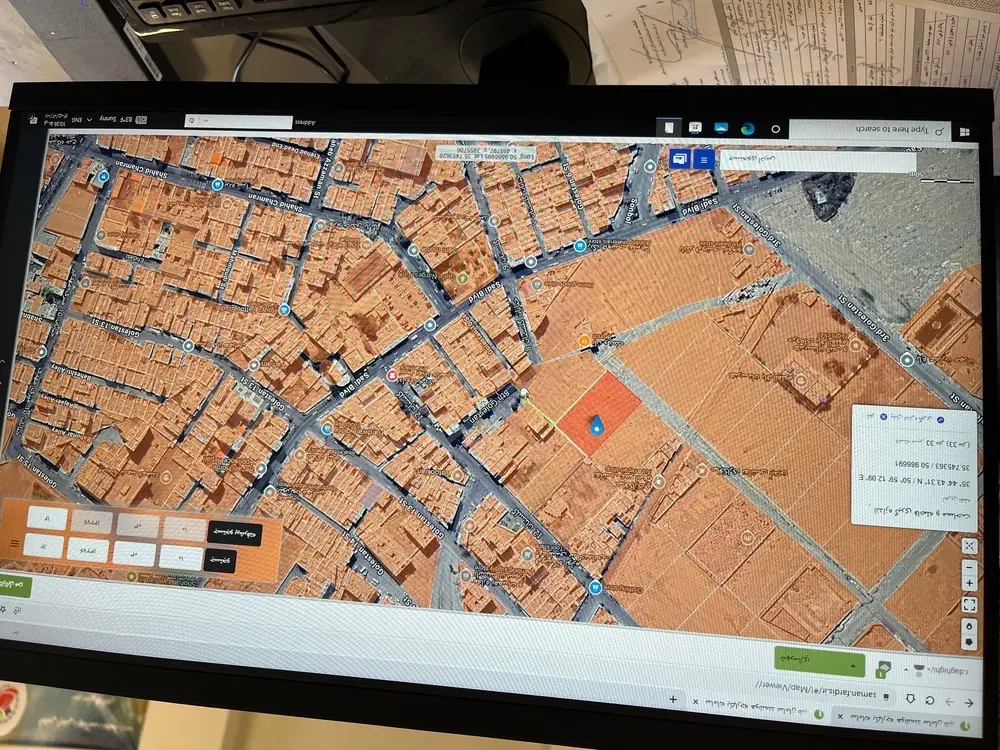The width and height of the screenshot is (1000, 750).
Task: Toggle the blue checkmark option in measurement popup
Action: [x=939, y=420]
